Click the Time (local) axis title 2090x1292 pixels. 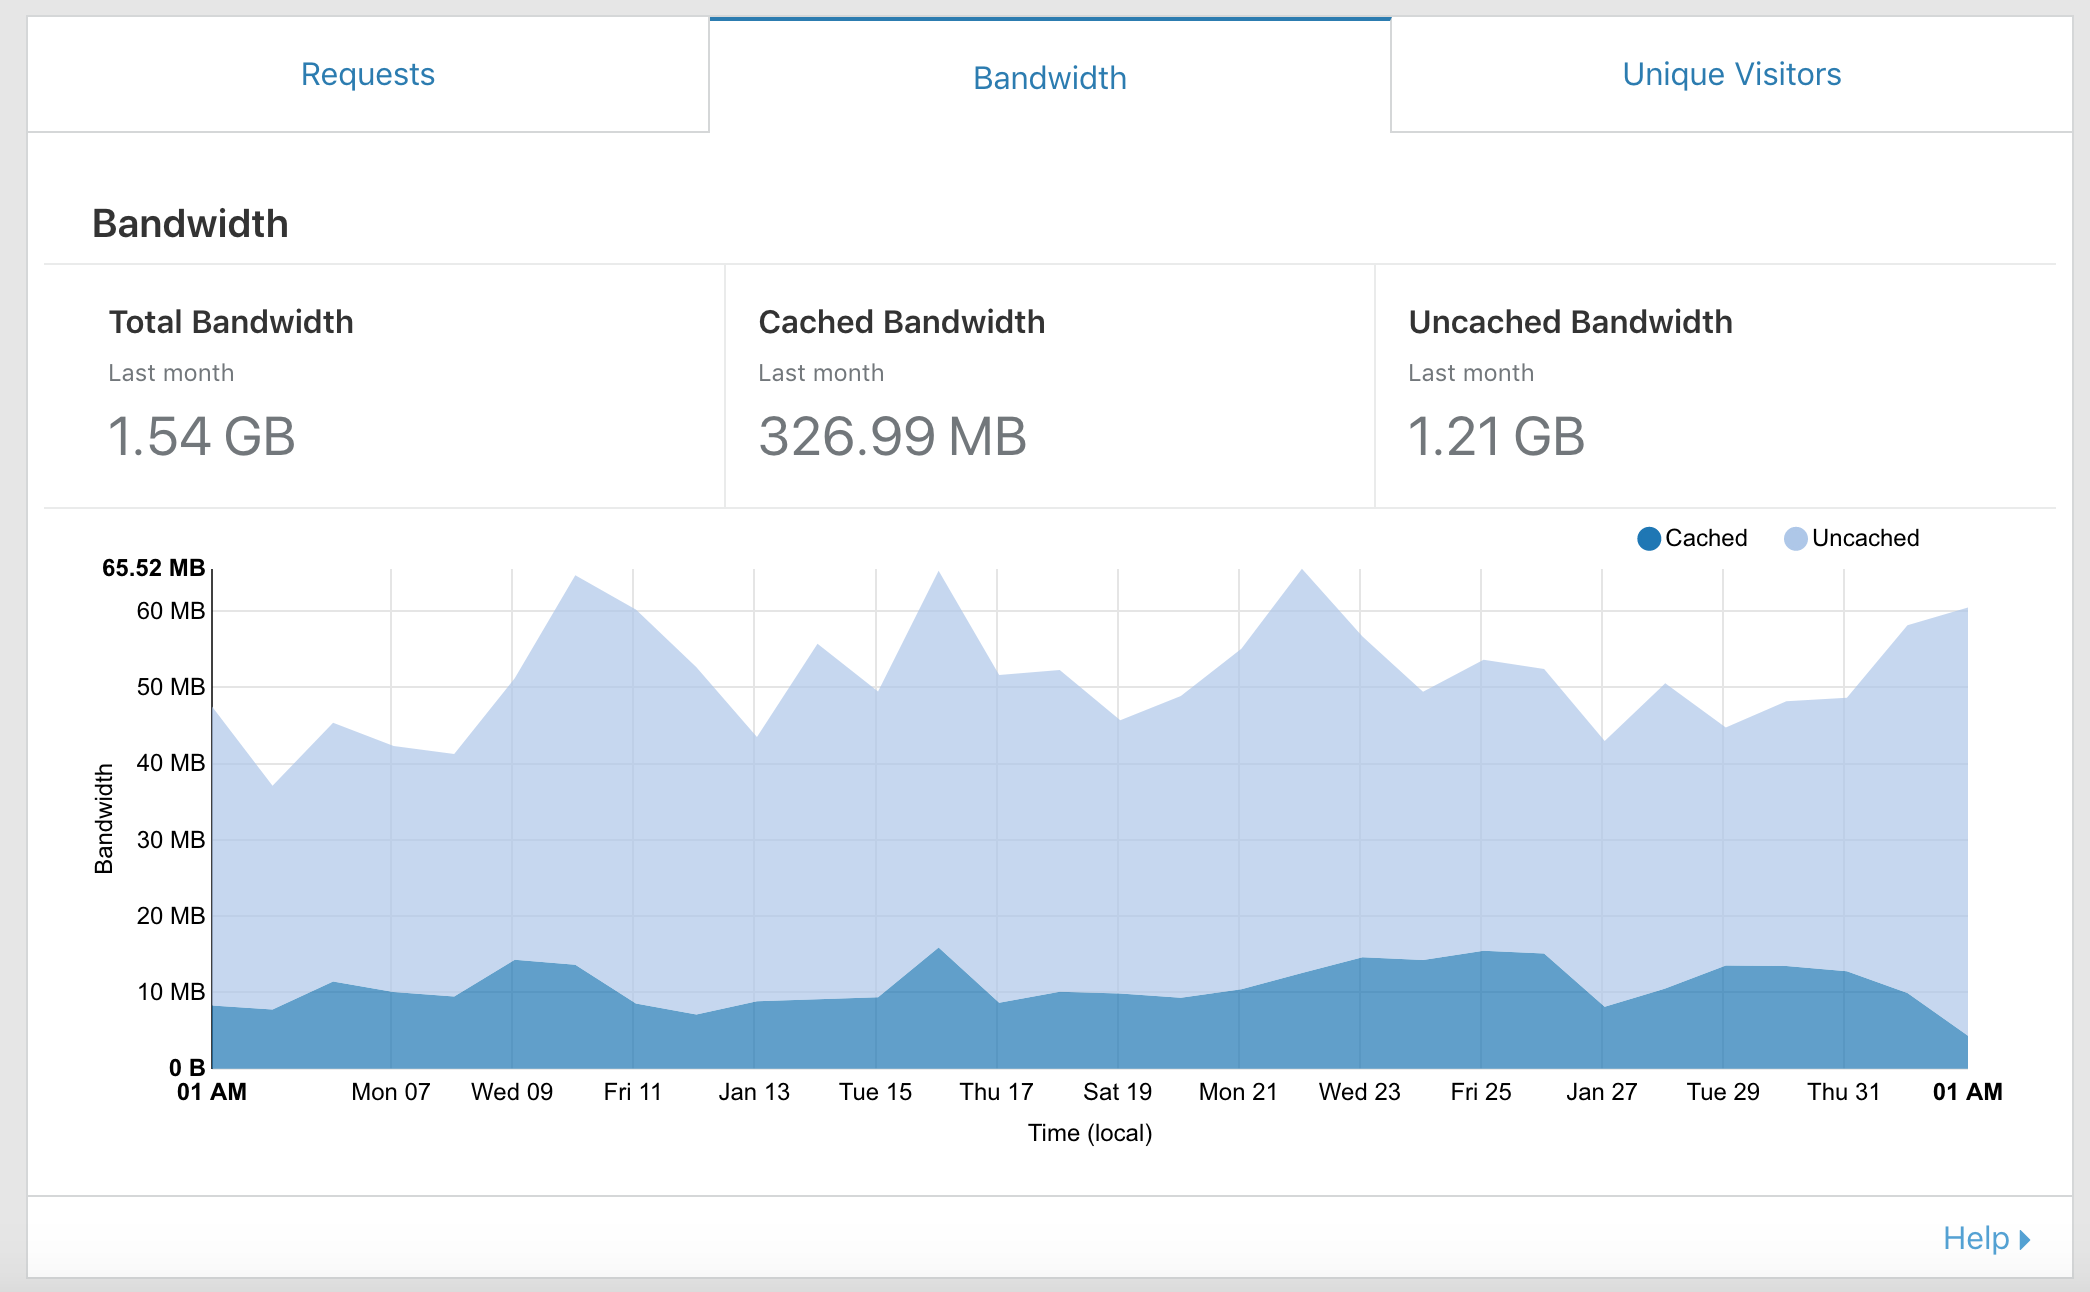pyautogui.click(x=1090, y=1133)
